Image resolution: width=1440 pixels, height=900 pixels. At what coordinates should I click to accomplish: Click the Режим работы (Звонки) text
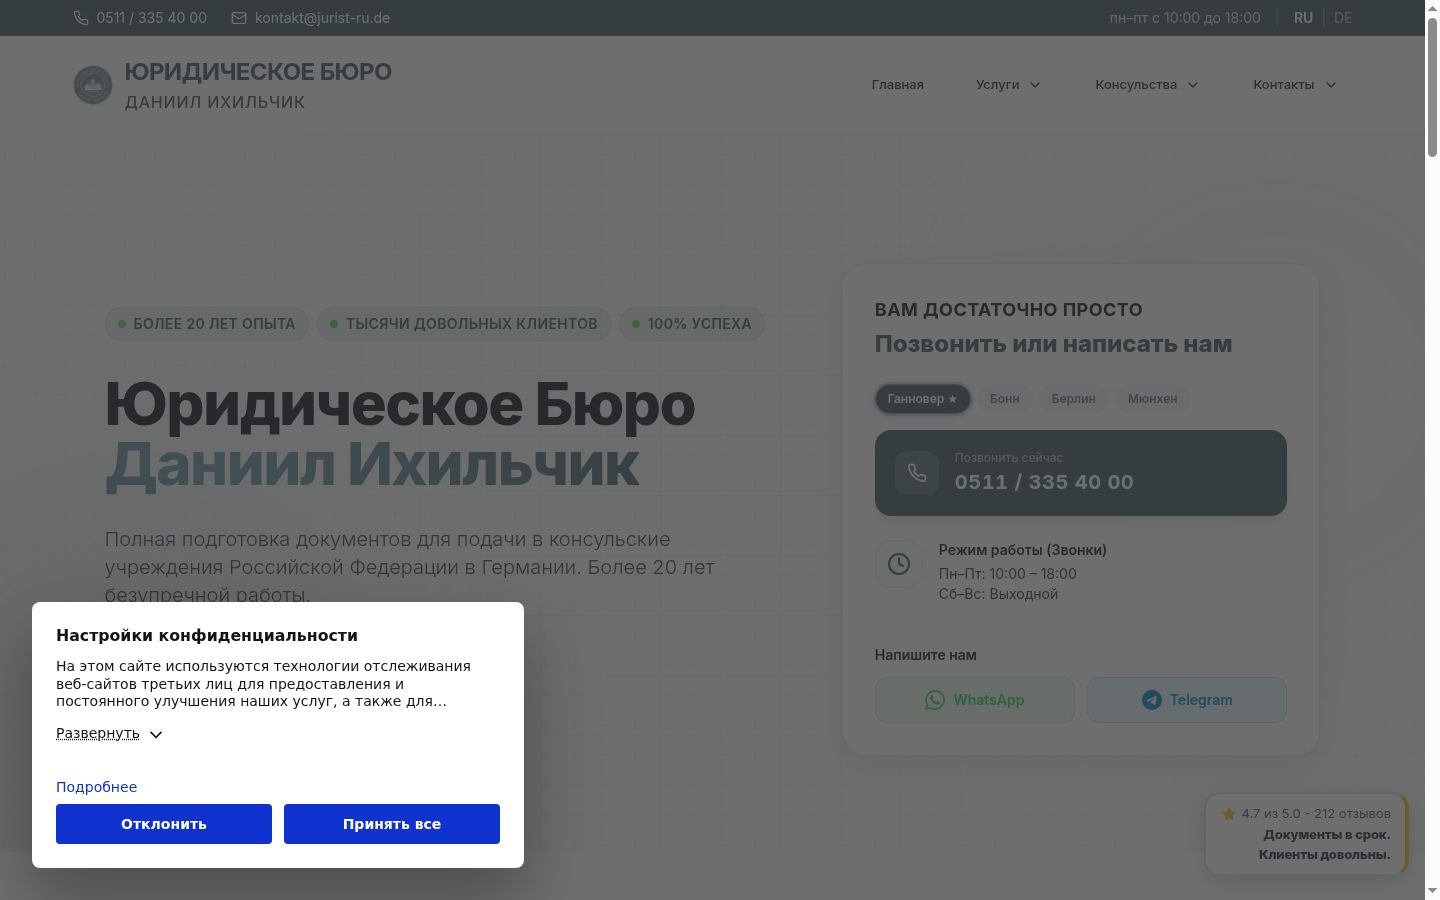pos(1023,550)
